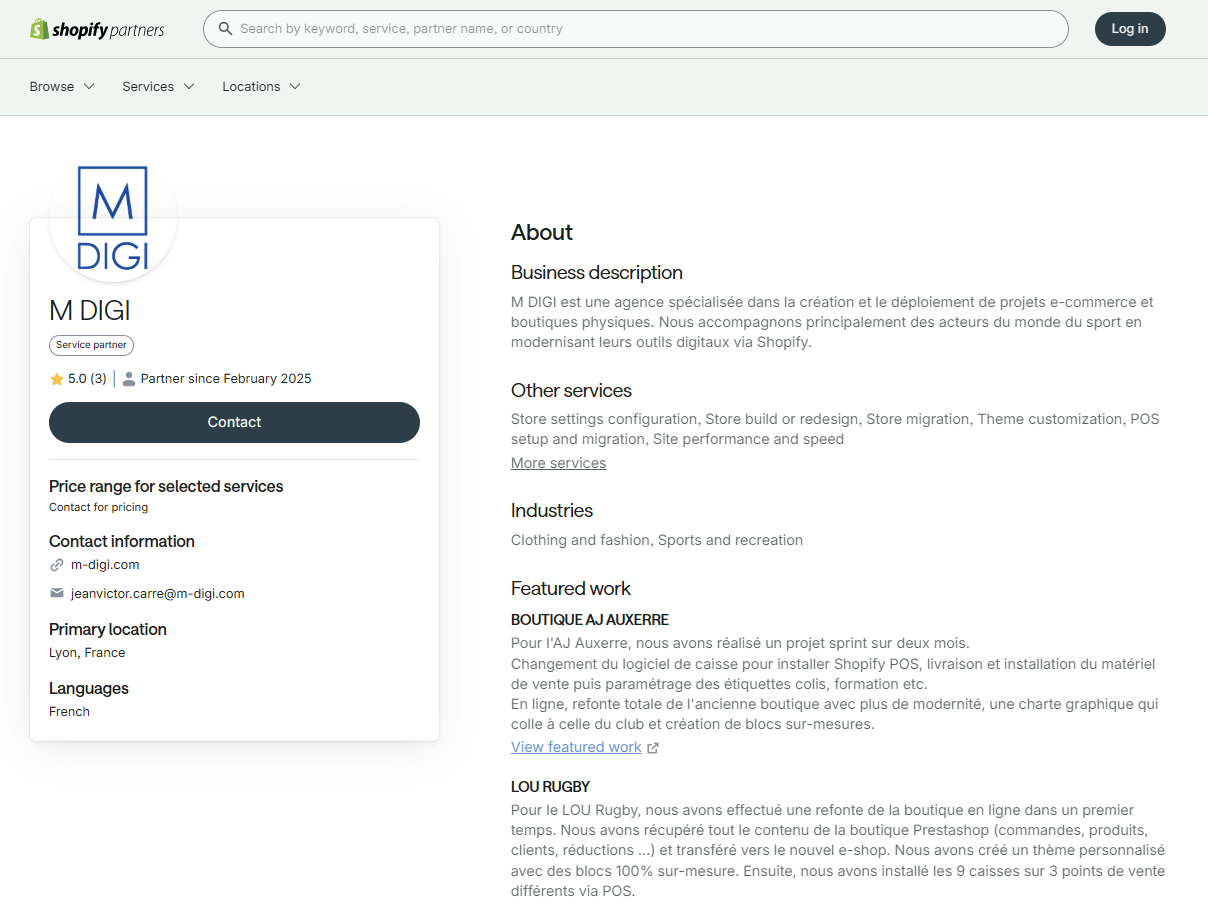1208x906 pixels.
Task: Open View featured work for AJ Auxerre
Action: pos(576,747)
